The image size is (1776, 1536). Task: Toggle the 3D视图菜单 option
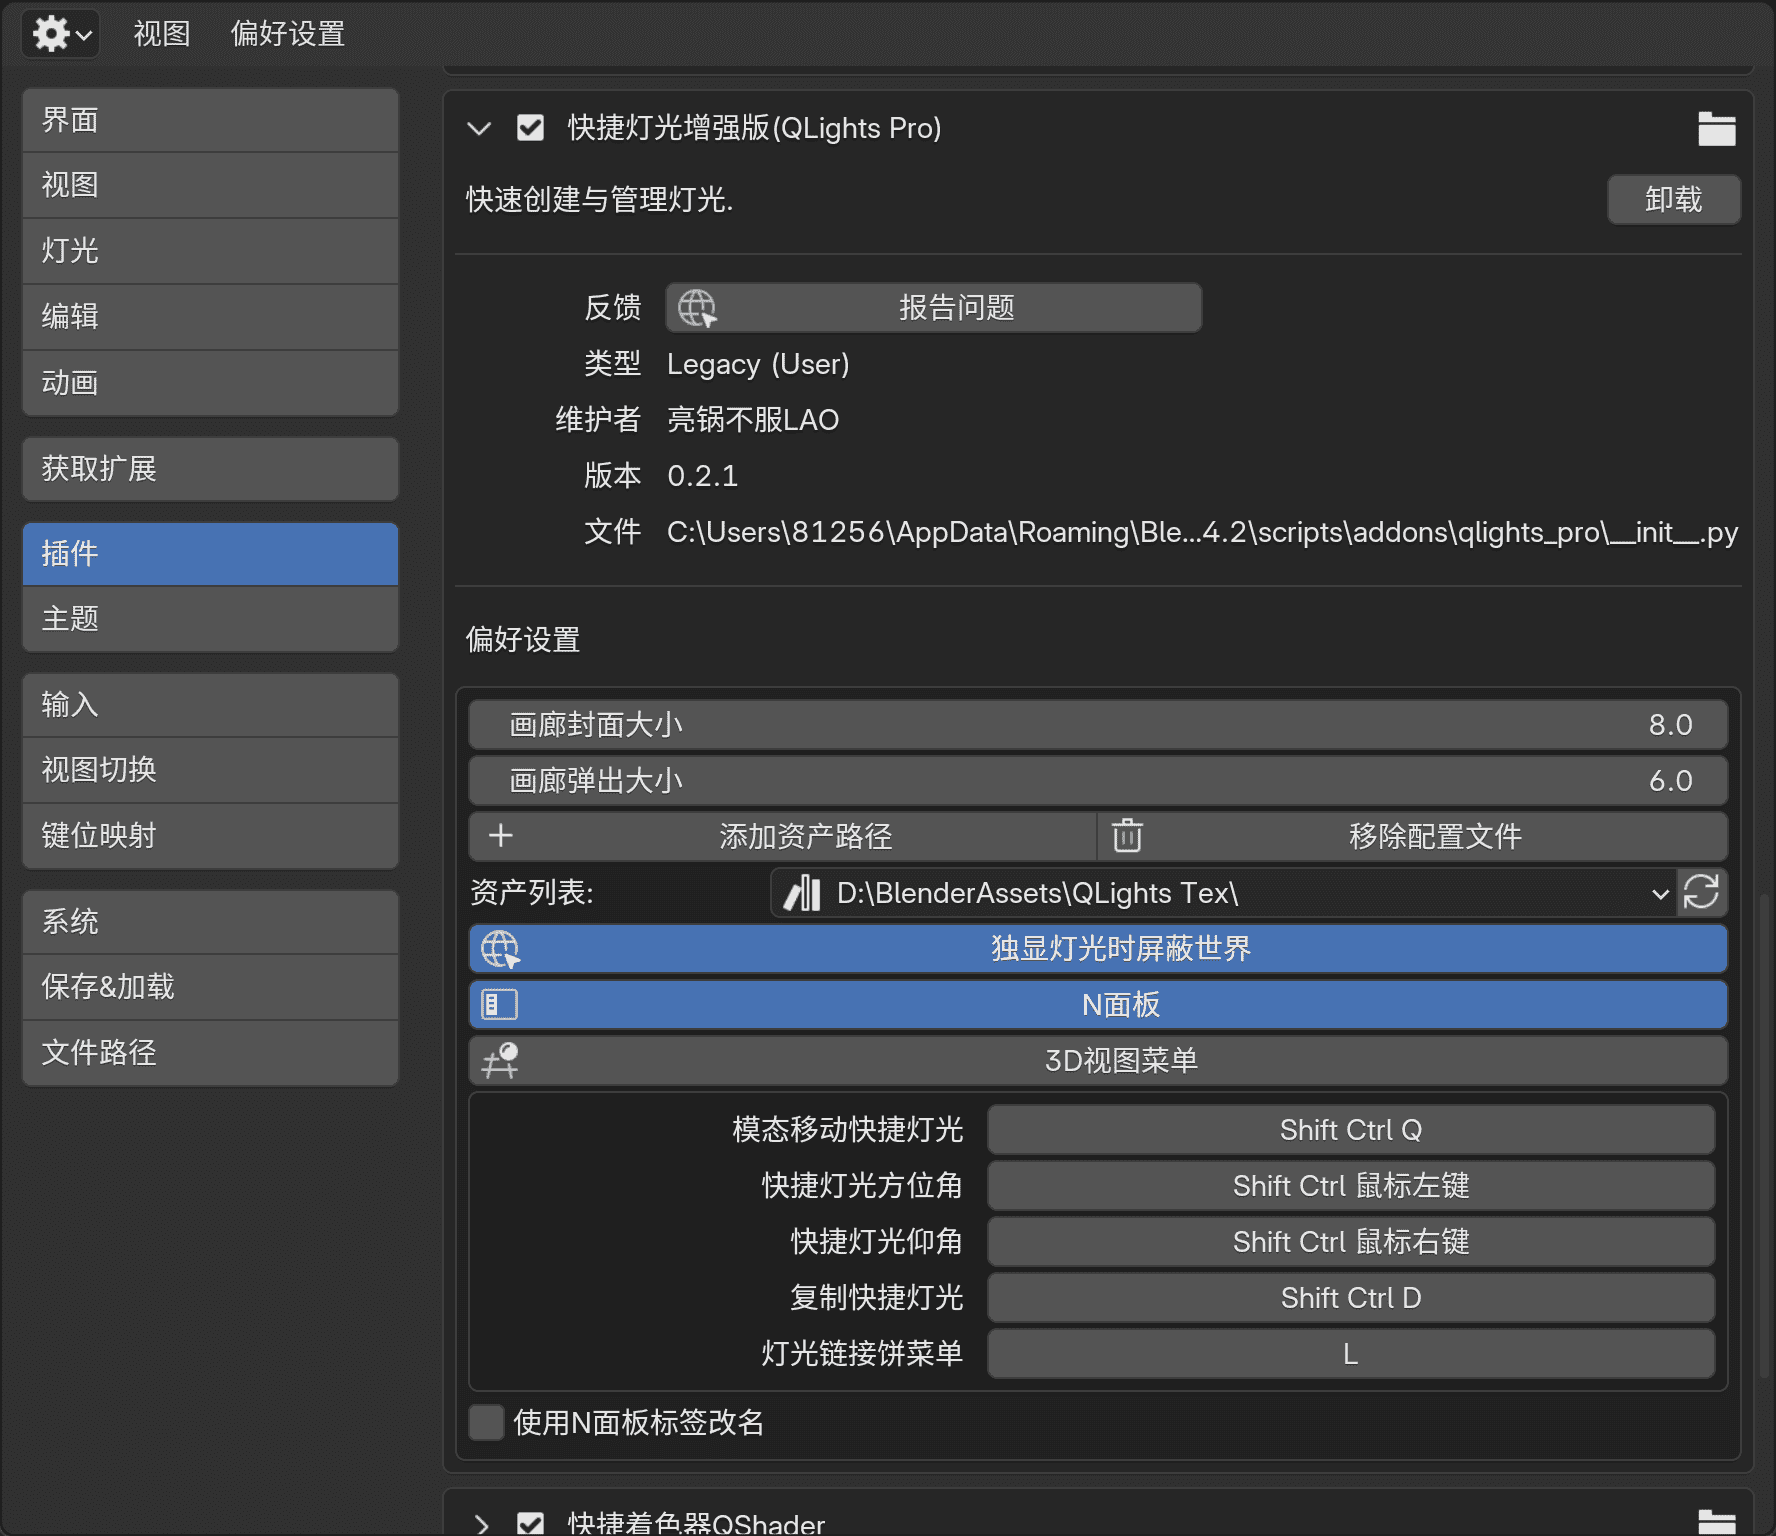1098,1061
